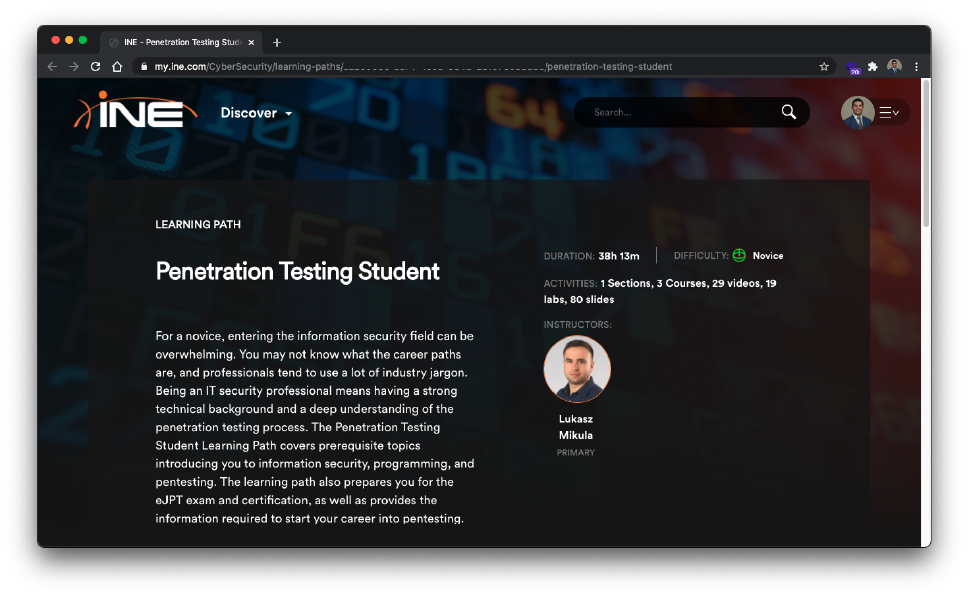Bookmark this page with the star icon
Viewport: 969px width, 598px height.
pos(824,67)
